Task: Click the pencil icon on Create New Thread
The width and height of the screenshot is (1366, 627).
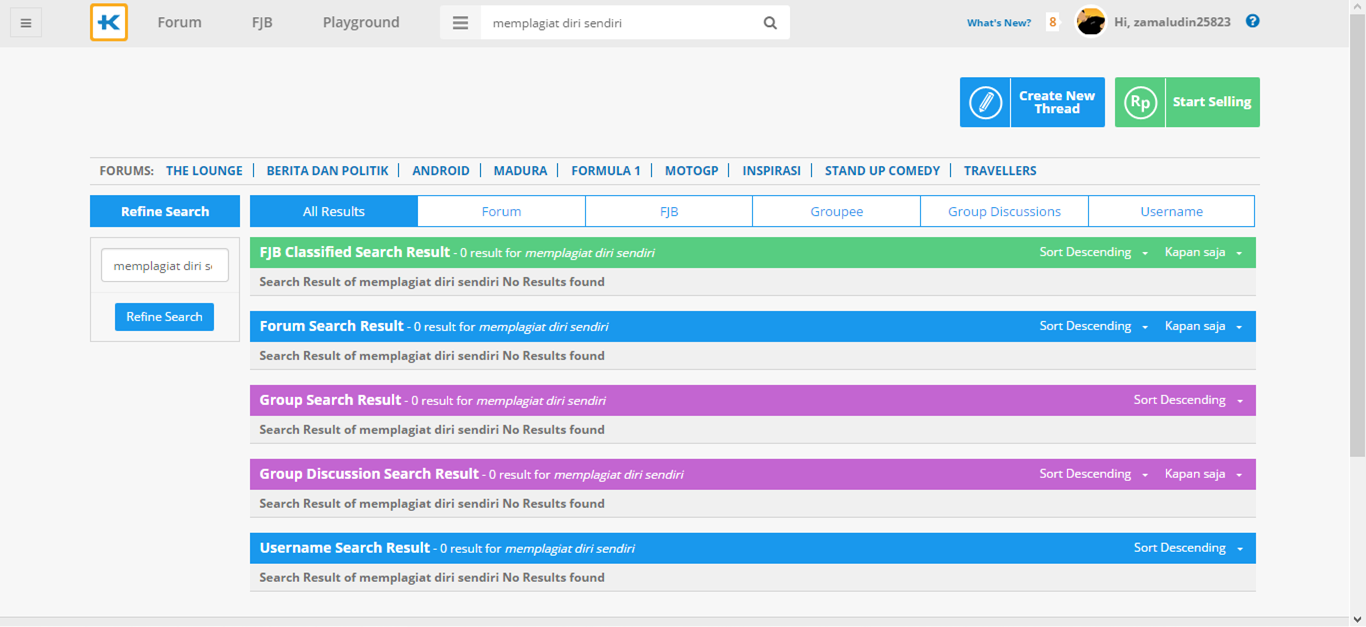Action: 984,101
